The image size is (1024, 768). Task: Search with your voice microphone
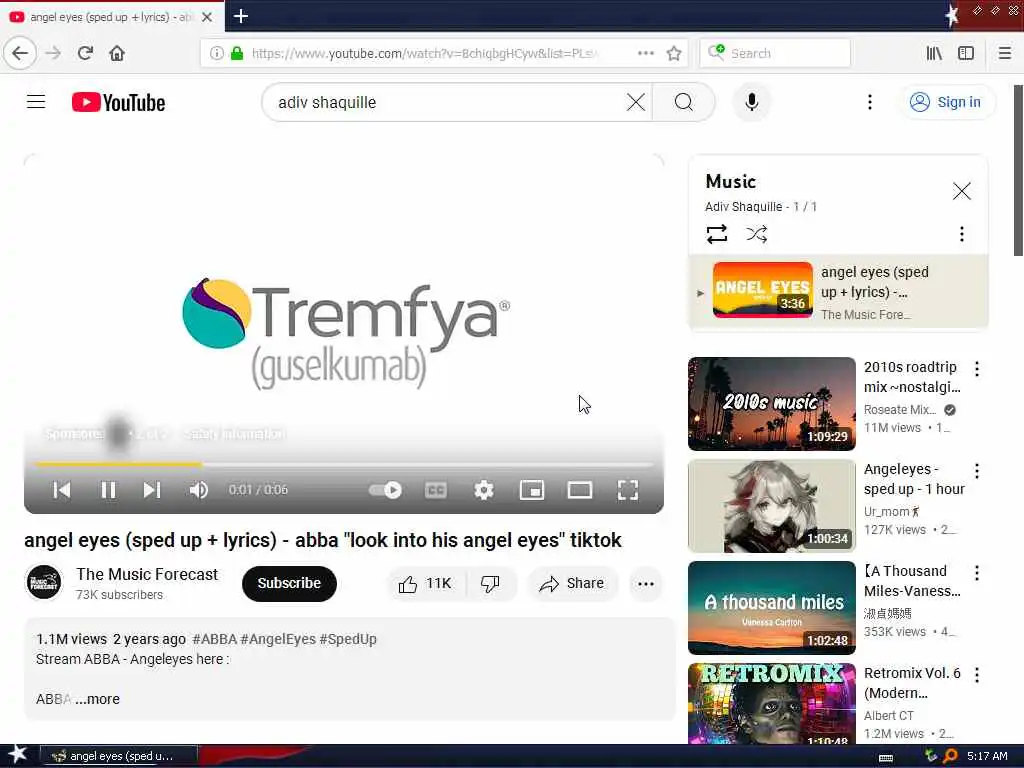click(752, 102)
